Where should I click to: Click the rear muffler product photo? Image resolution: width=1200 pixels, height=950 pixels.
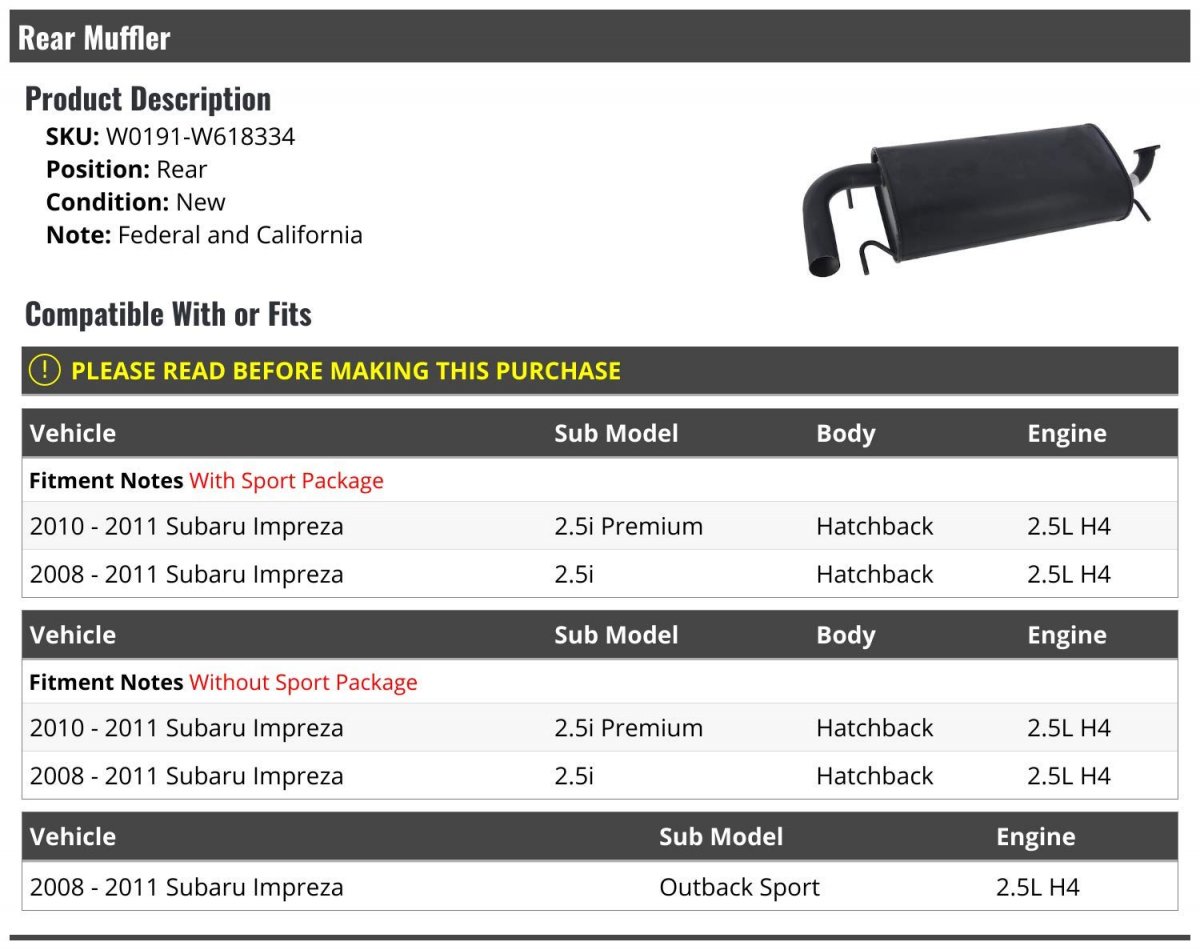(x=980, y=198)
